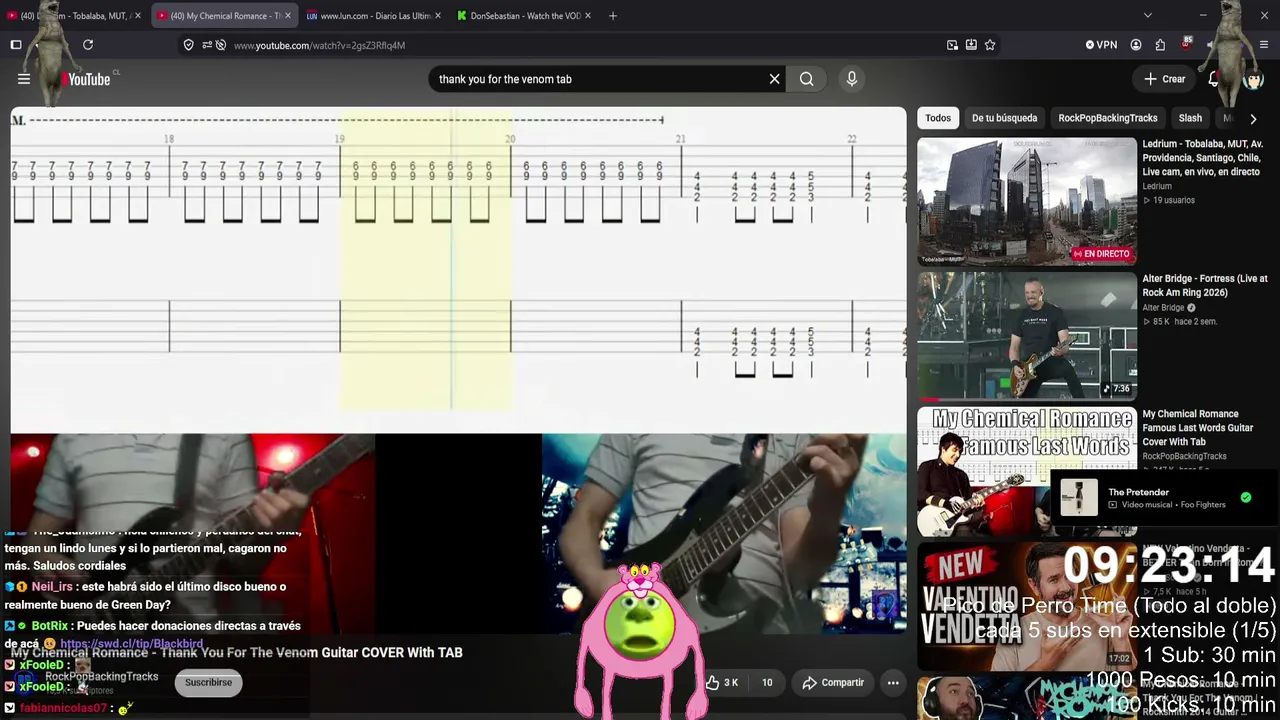Click the dislike button showing 10
Image resolution: width=1280 pixels, height=720 pixels.
pos(767,683)
